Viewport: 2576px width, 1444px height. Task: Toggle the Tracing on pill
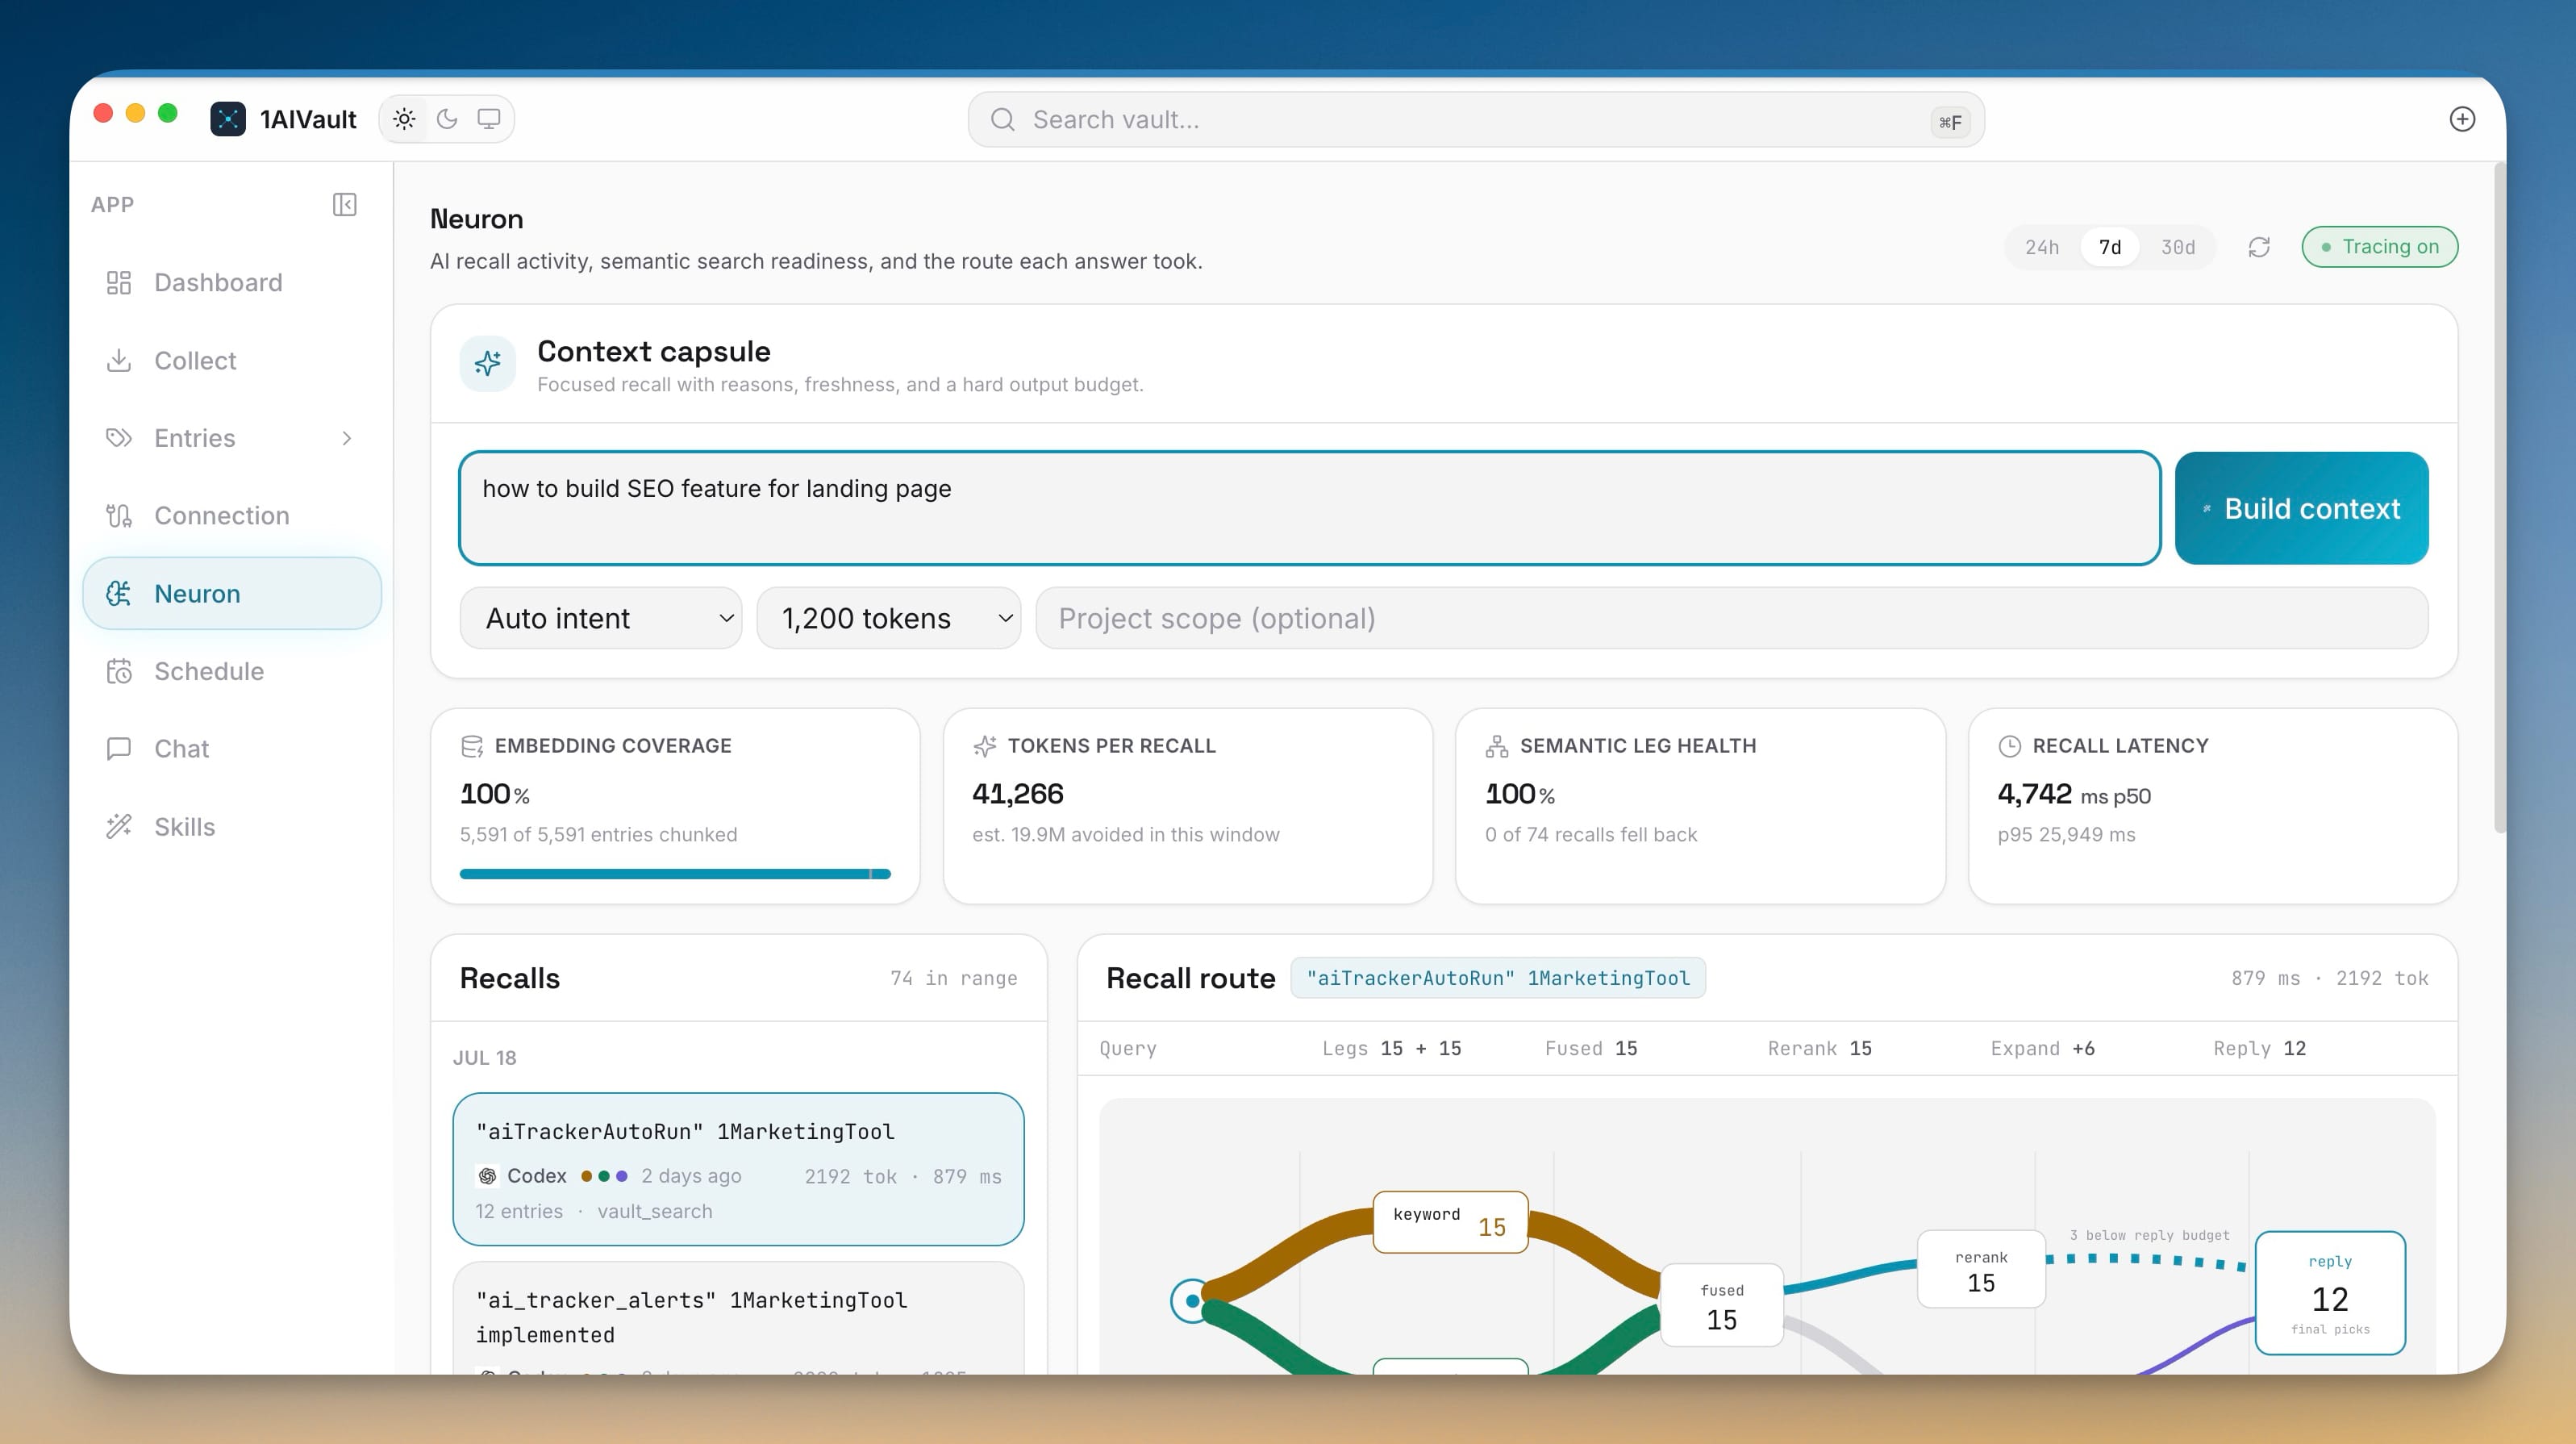click(2380, 247)
